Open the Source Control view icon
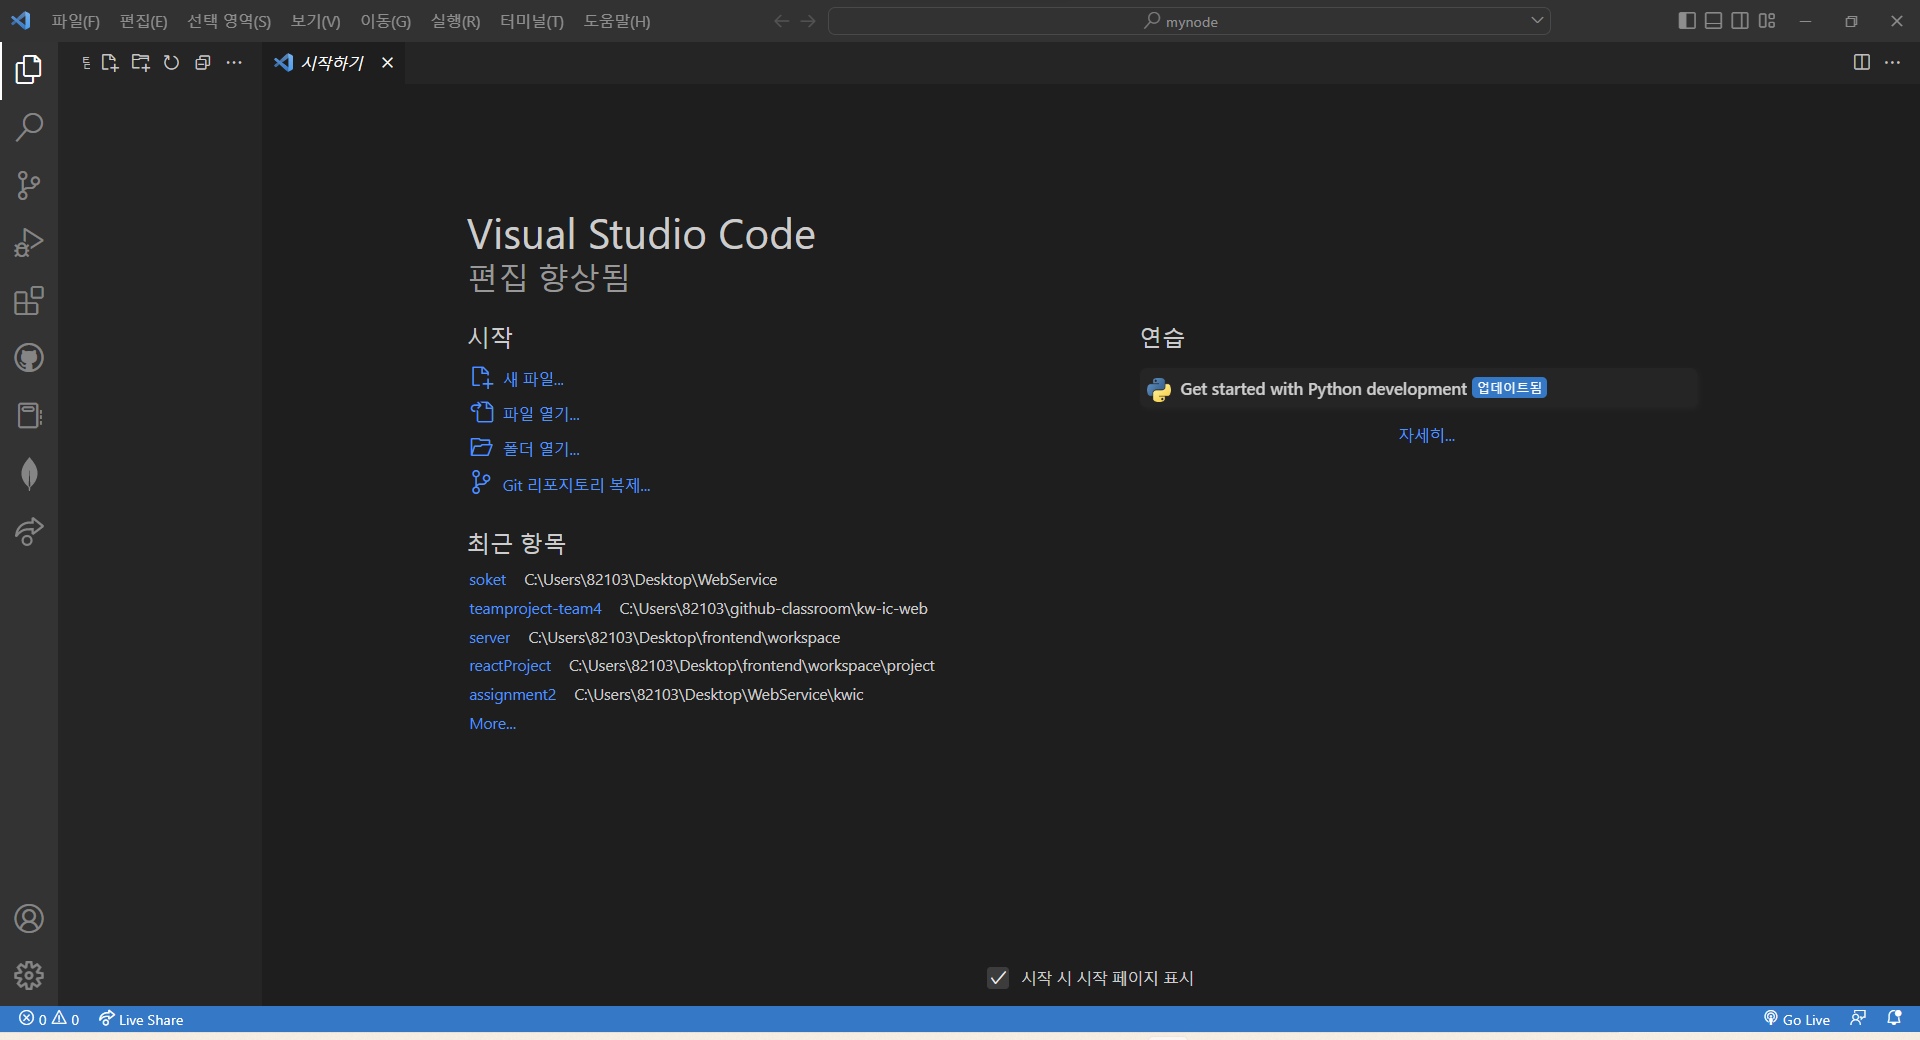Screen dimensions: 1920x1040 tap(29, 185)
